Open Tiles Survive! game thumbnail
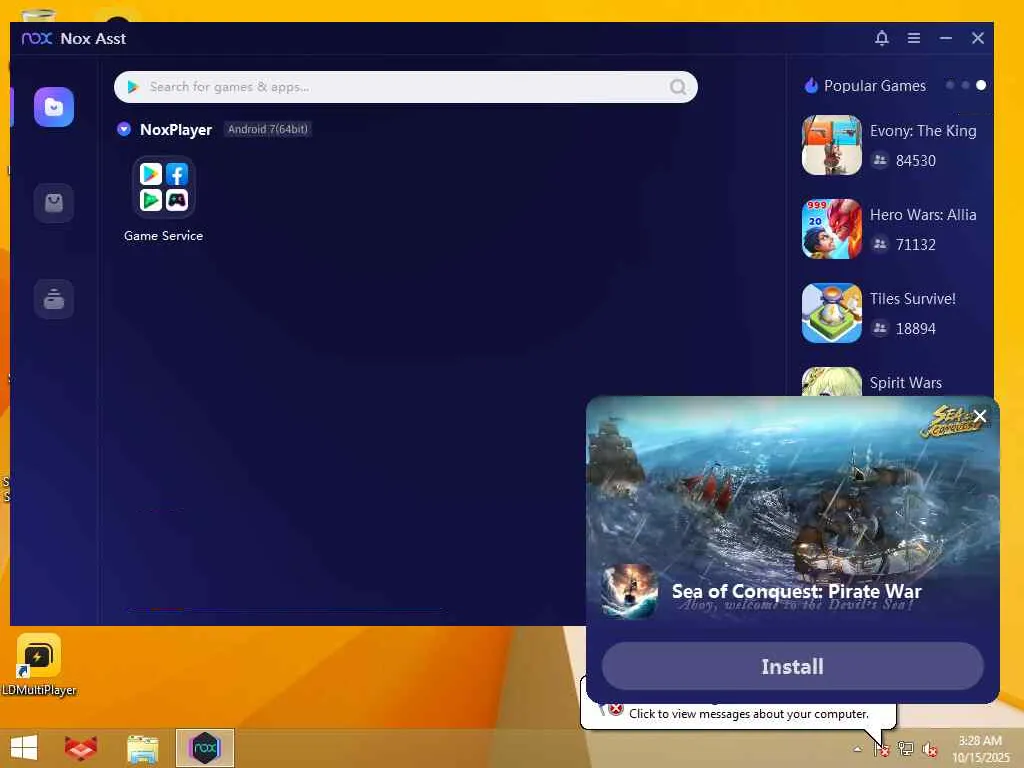This screenshot has height=768, width=1024. point(831,313)
